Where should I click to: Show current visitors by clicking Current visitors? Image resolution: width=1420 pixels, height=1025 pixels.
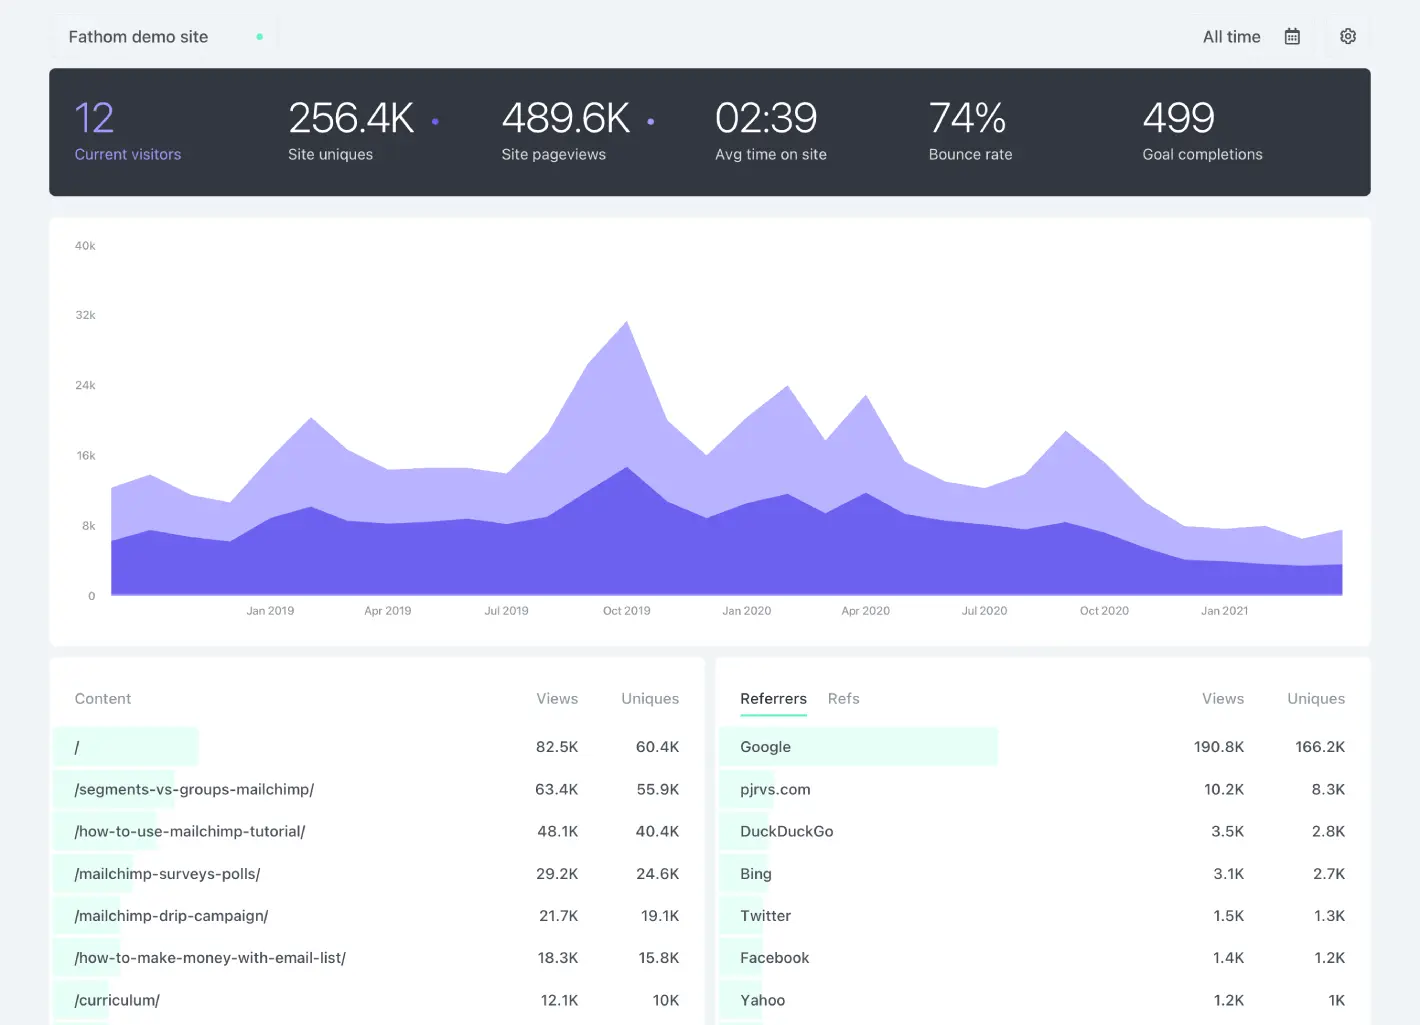click(x=128, y=154)
